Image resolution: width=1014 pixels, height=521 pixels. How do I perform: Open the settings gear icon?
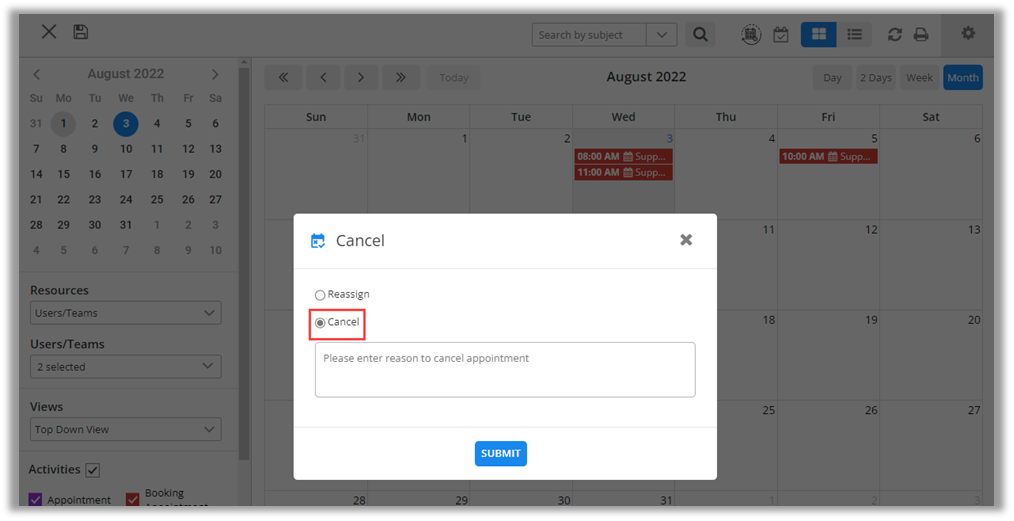[x=968, y=34]
